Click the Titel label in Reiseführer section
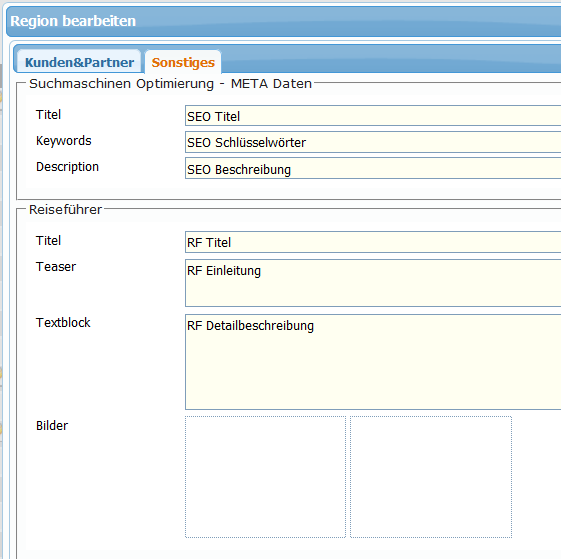This screenshot has height=559, width=561. click(48, 240)
